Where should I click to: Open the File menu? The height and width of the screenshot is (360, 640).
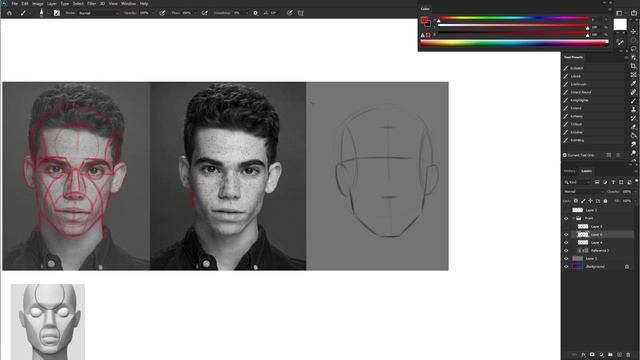click(x=14, y=4)
